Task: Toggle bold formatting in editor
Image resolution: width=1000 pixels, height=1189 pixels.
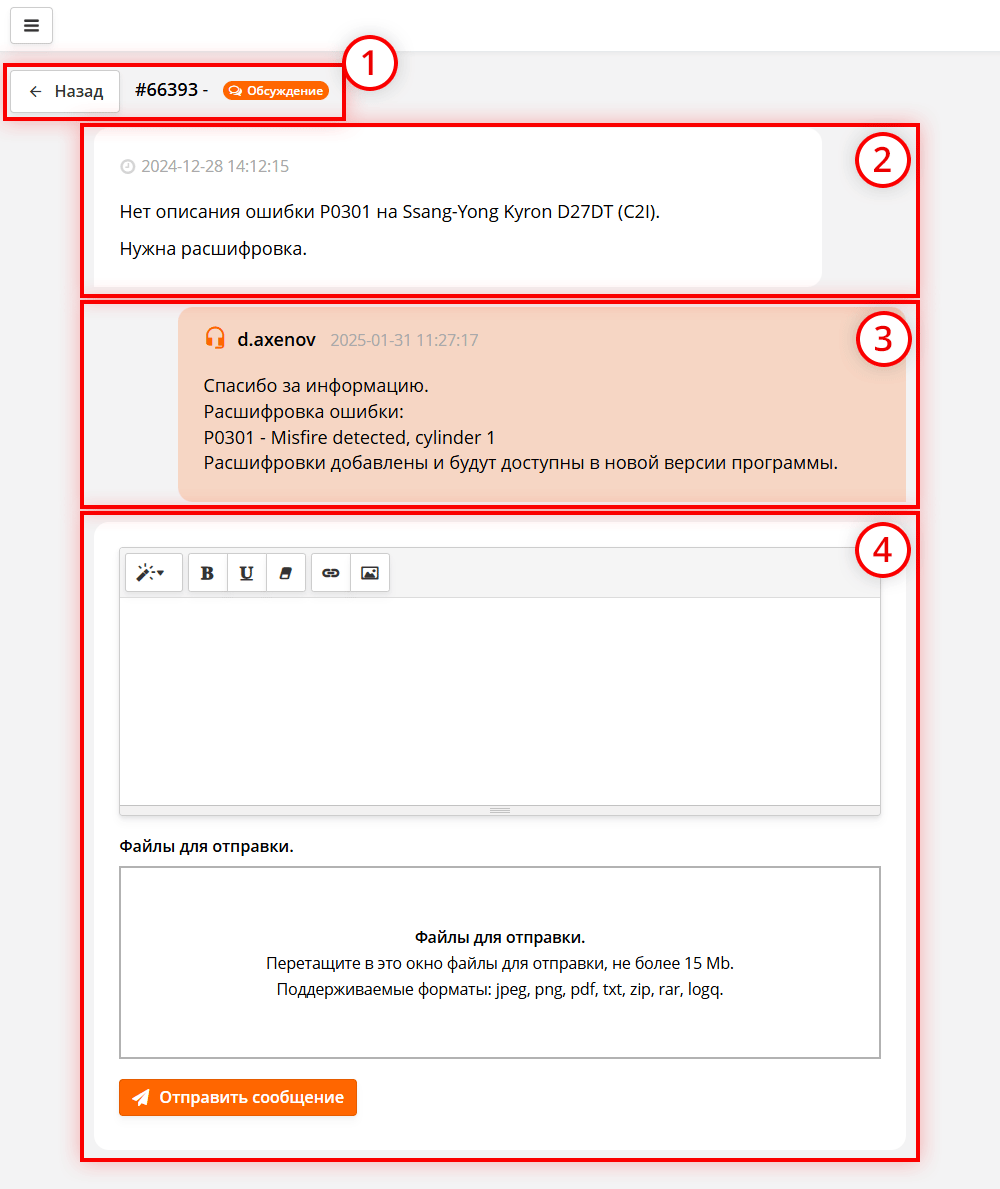Action: [x=207, y=573]
